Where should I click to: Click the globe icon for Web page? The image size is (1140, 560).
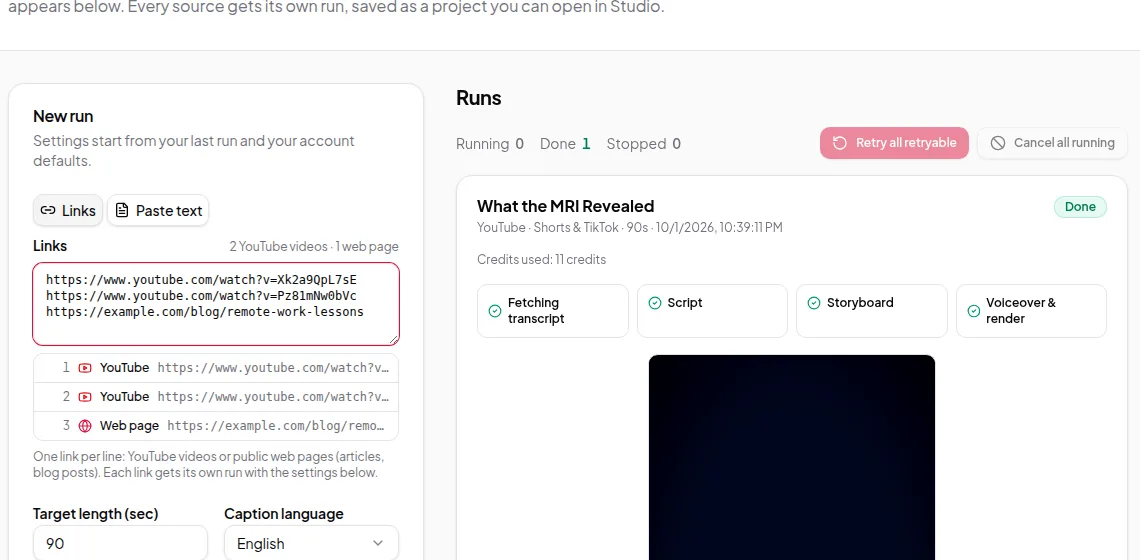(x=85, y=426)
